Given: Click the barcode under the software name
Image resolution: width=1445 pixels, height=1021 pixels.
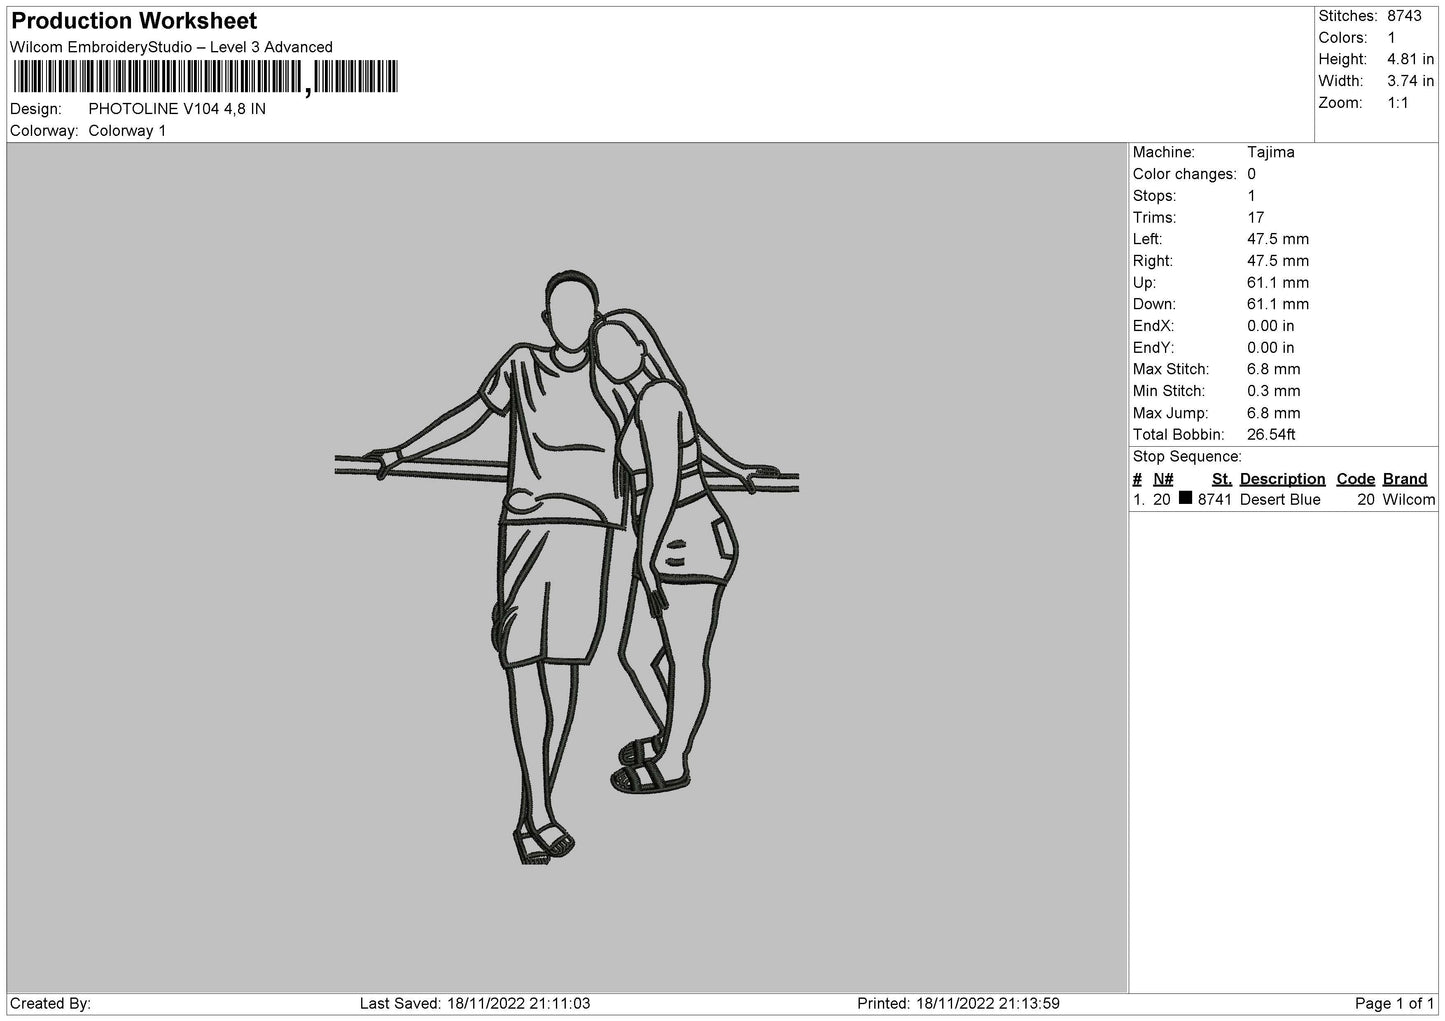Looking at the screenshot, I should [205, 77].
